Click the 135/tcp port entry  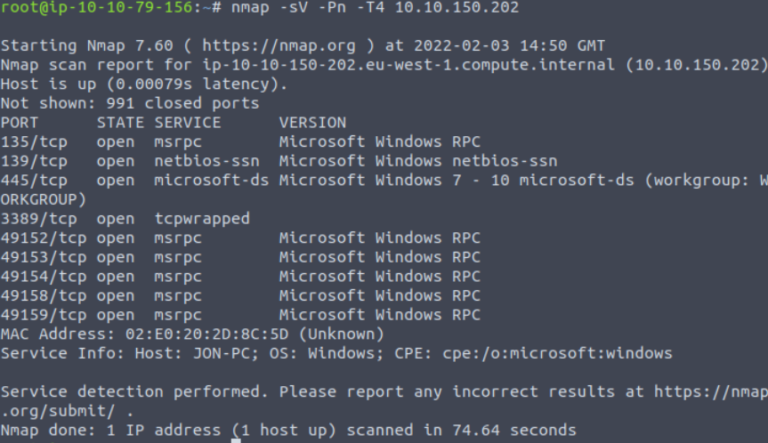click(34, 142)
